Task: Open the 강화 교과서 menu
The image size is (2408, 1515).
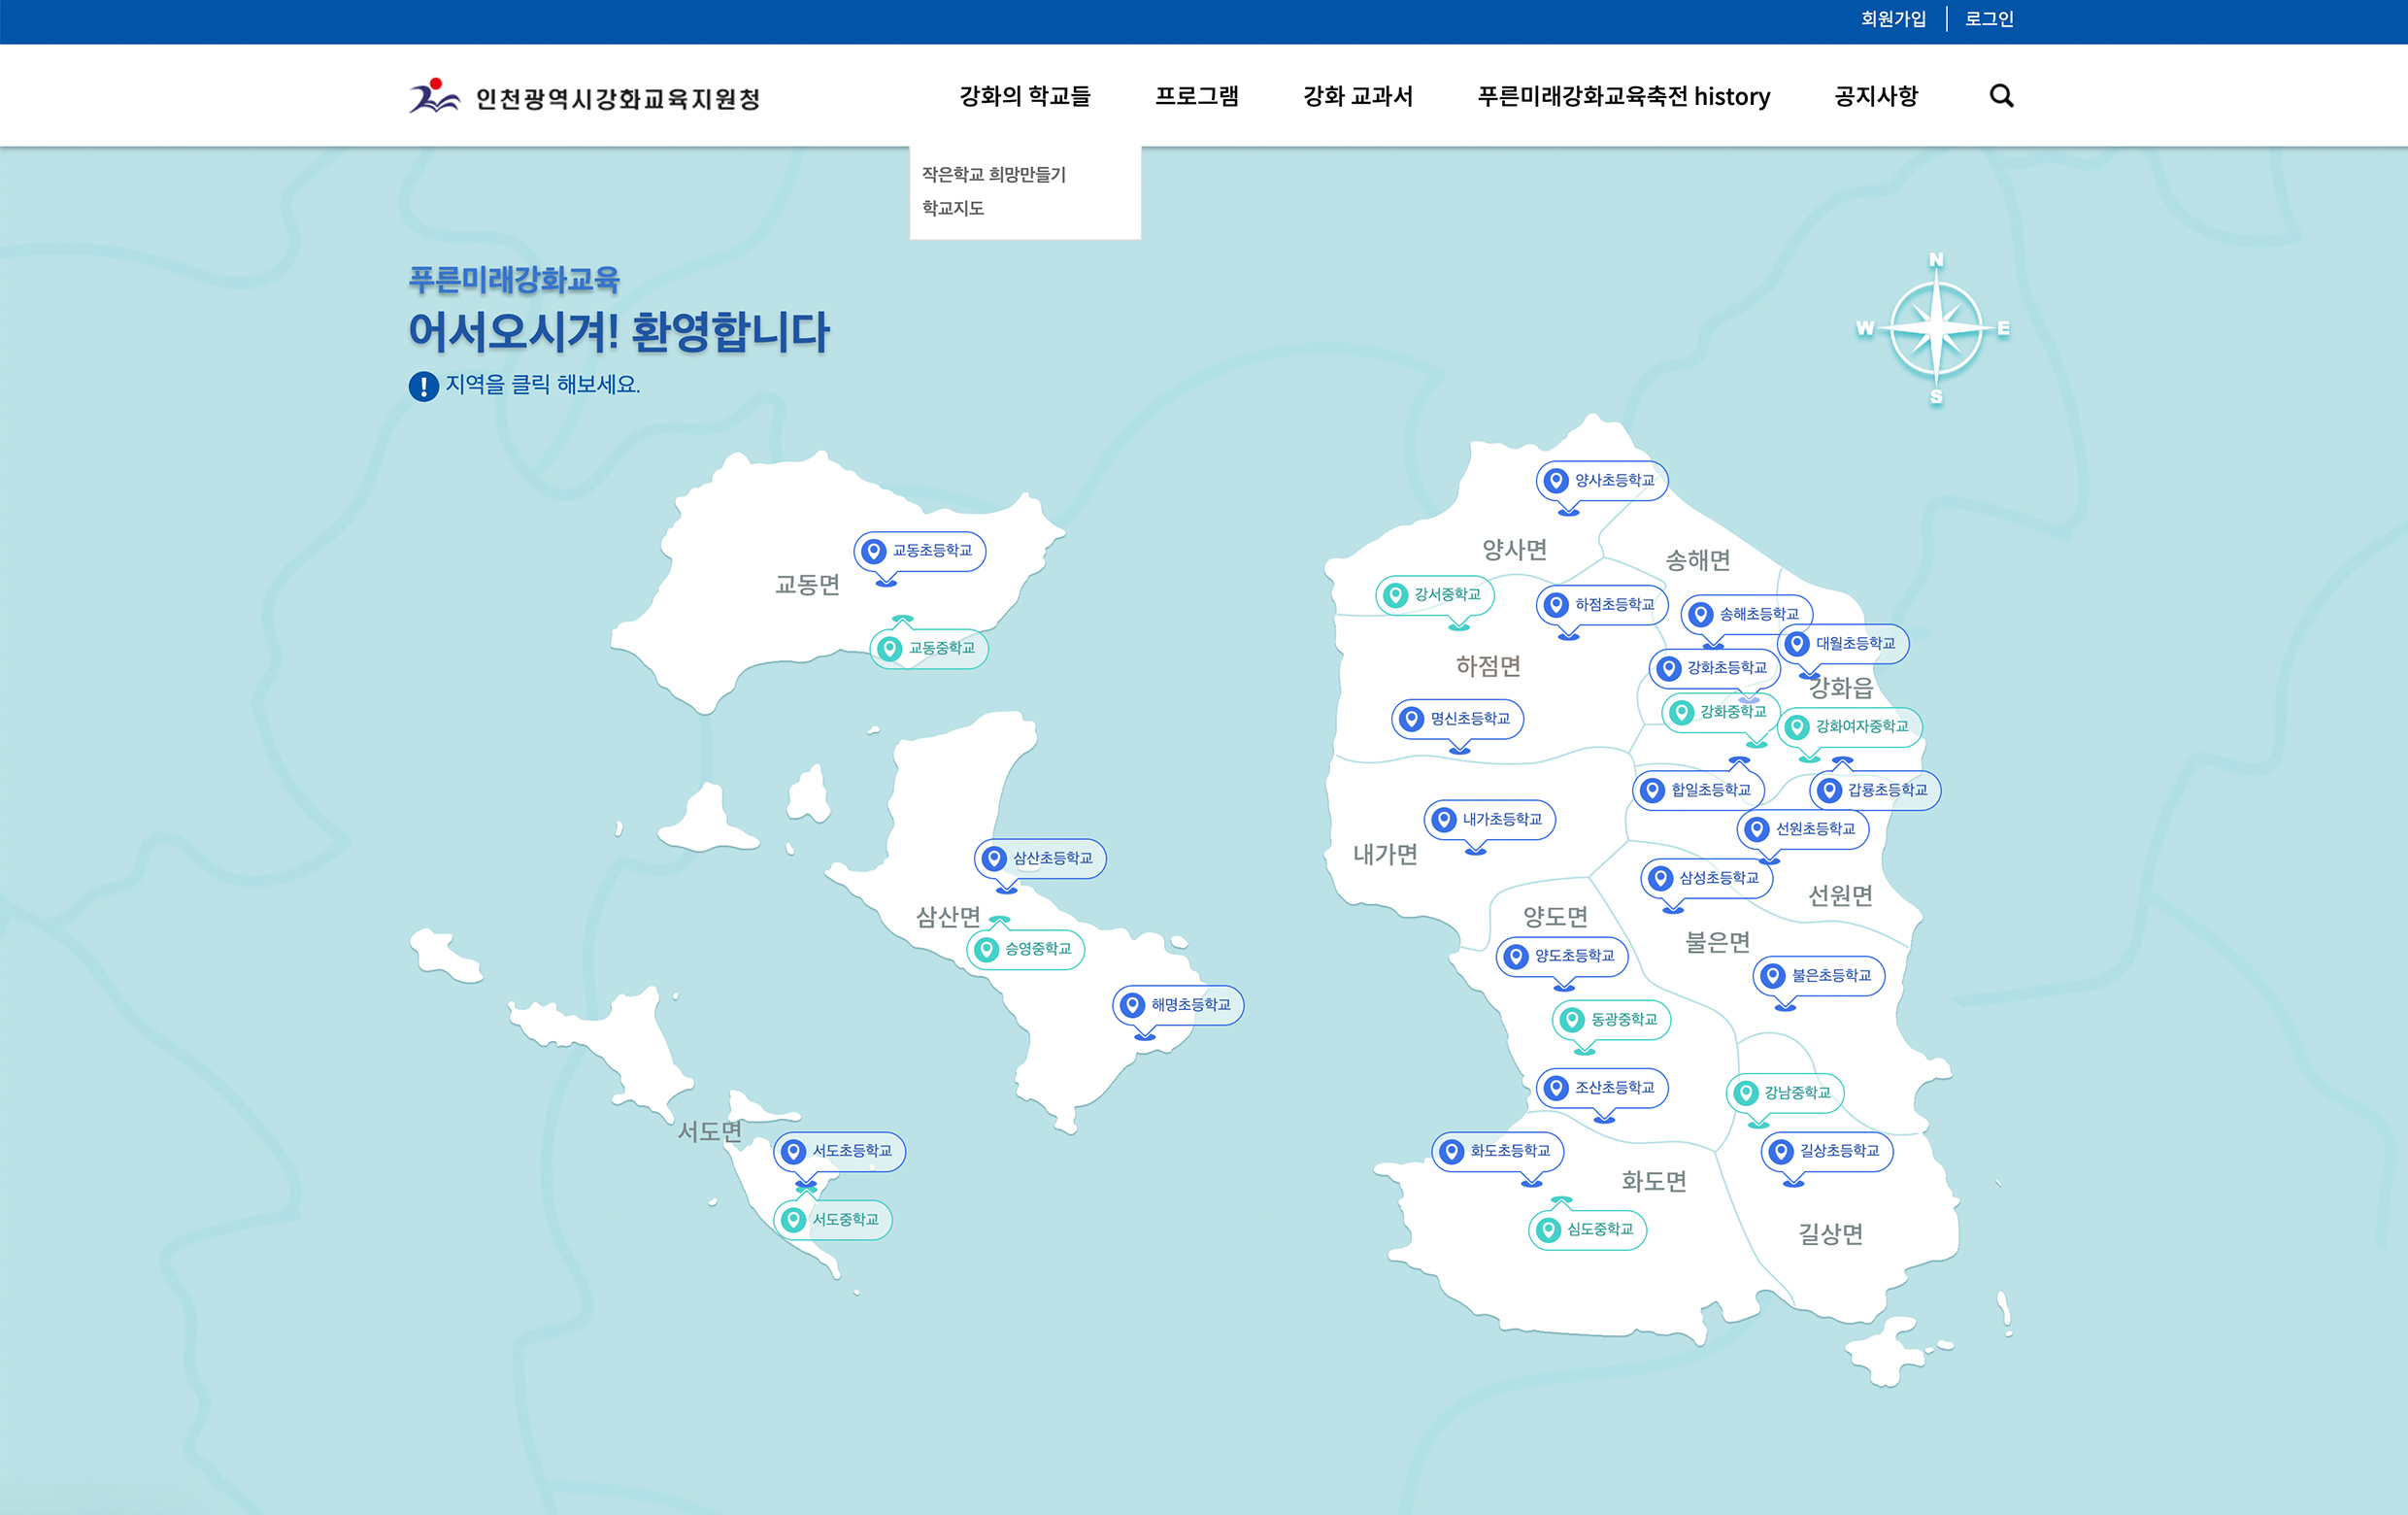Action: tap(1358, 96)
